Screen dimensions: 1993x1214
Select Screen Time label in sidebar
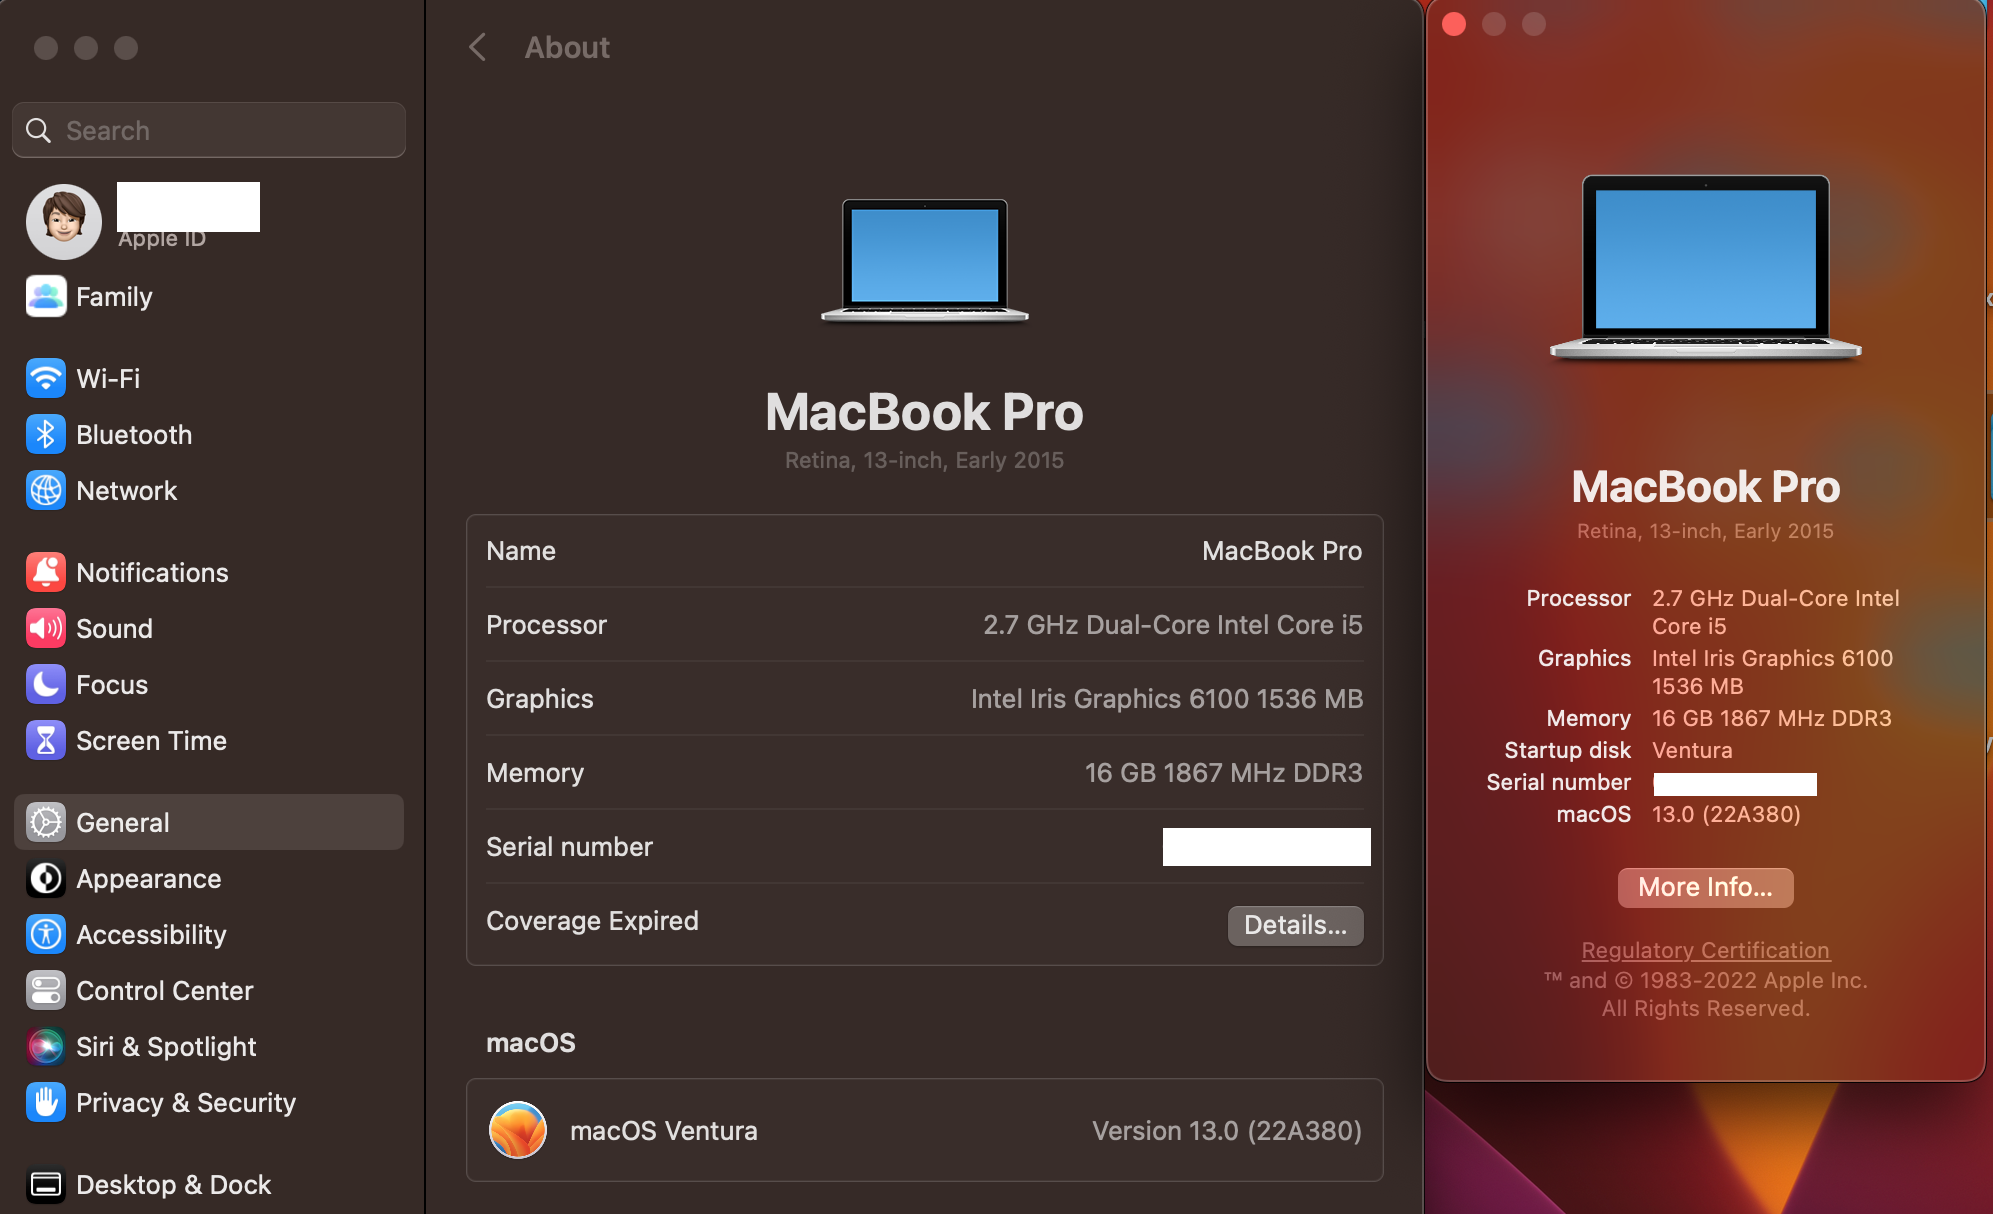[151, 741]
